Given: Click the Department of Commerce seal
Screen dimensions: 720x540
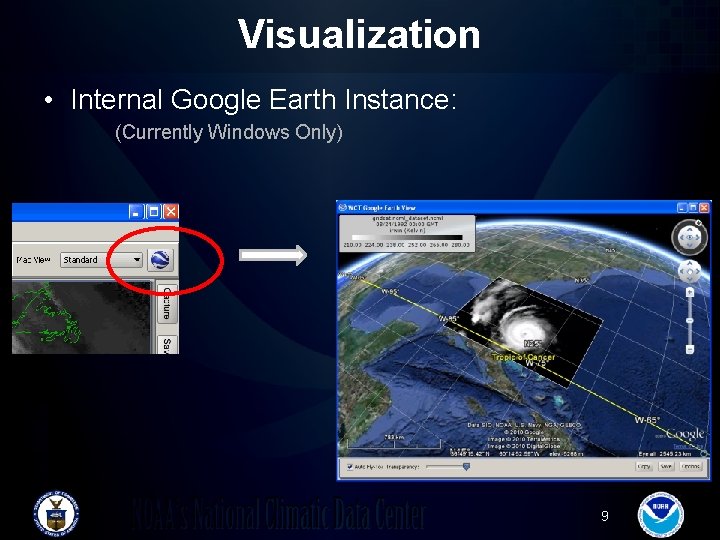Looking at the screenshot, I should click(56, 514).
